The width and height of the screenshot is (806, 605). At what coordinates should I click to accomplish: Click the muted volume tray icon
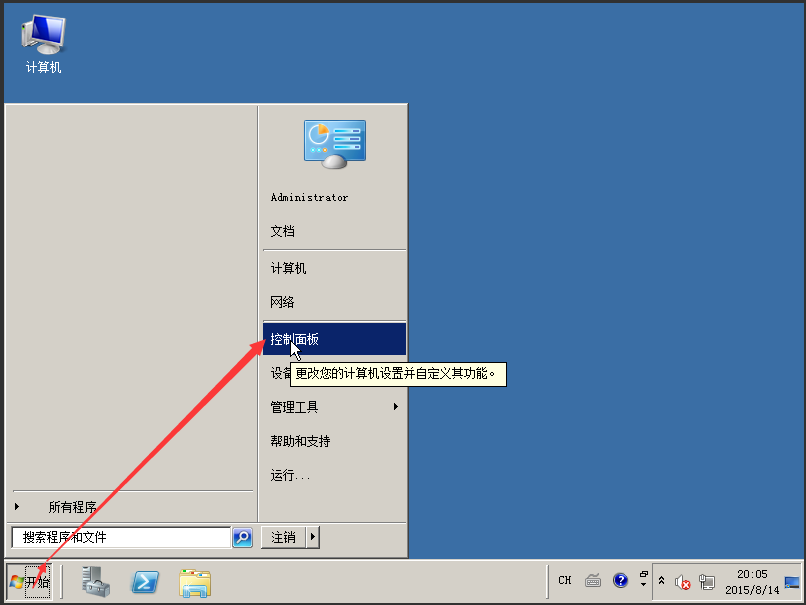[x=683, y=582]
